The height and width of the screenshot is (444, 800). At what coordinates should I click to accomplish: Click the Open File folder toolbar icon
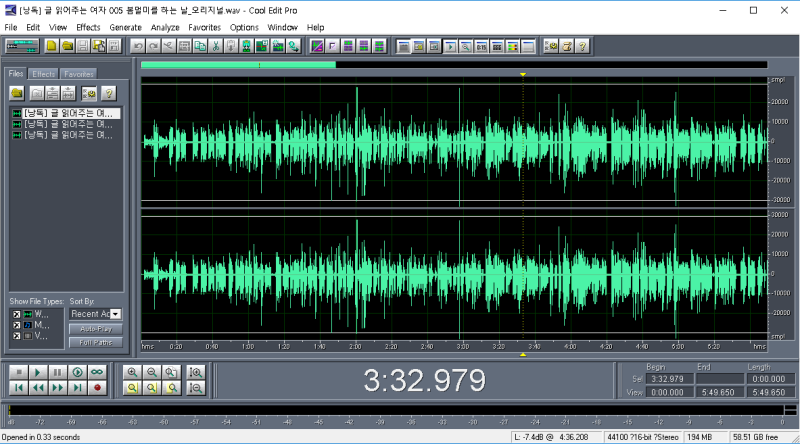[67, 46]
